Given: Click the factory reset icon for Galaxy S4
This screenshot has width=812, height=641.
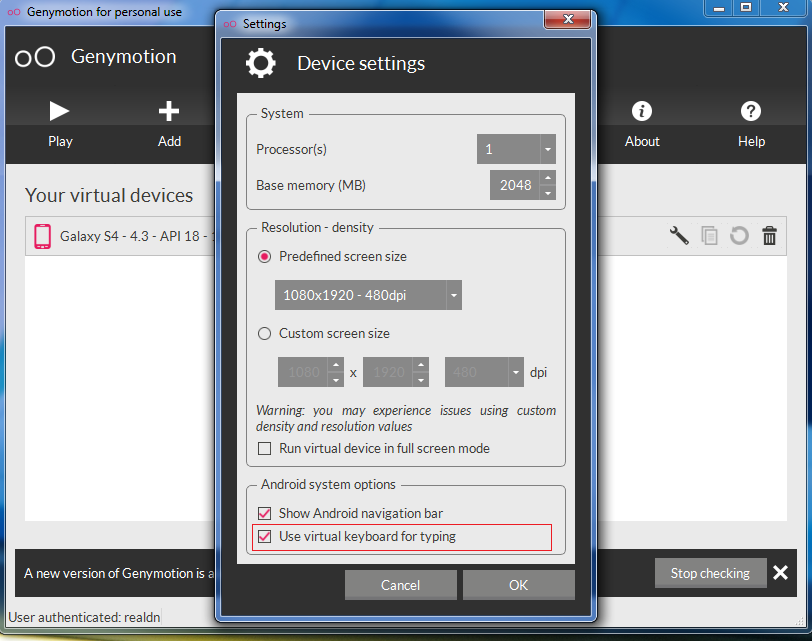Looking at the screenshot, I should click(740, 236).
